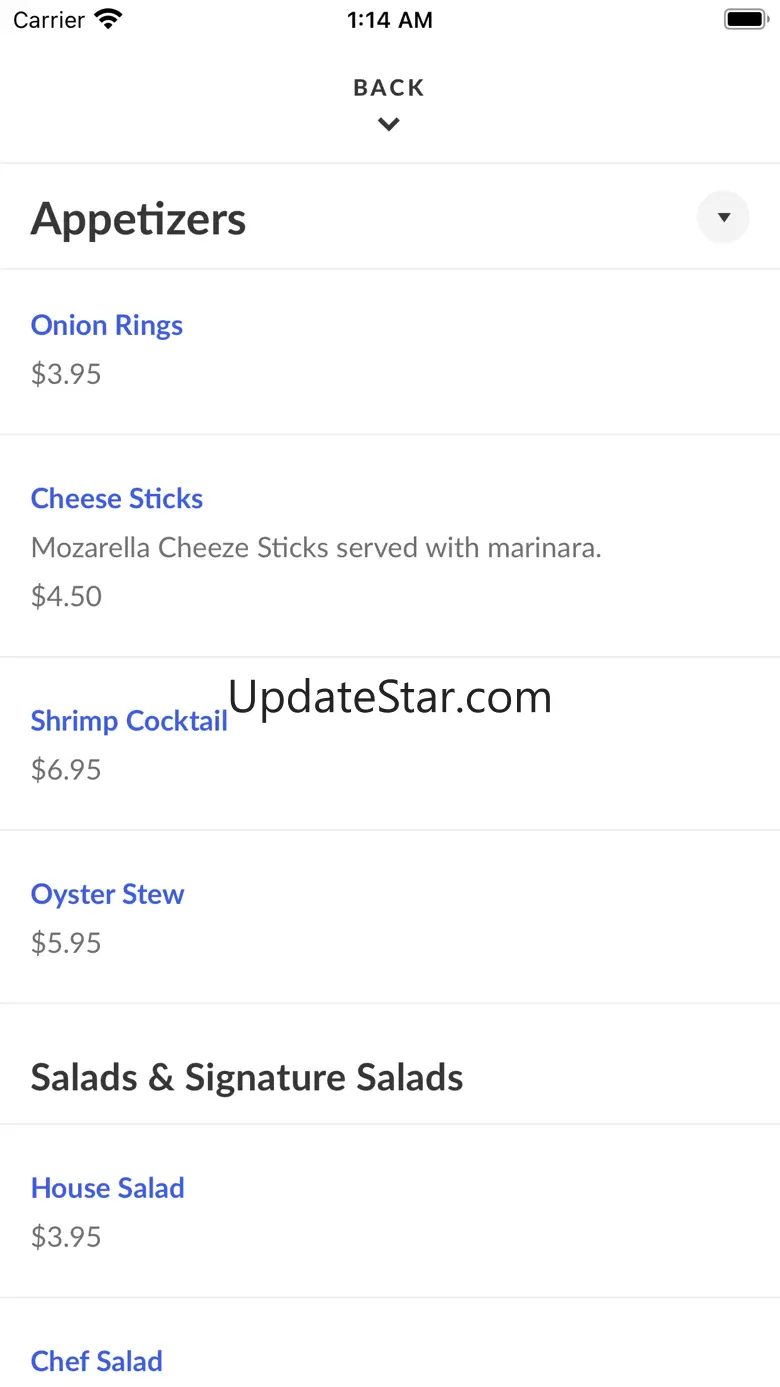780x1387 pixels.
Task: Click the UpdateStar.com watermark text
Action: [x=390, y=697]
